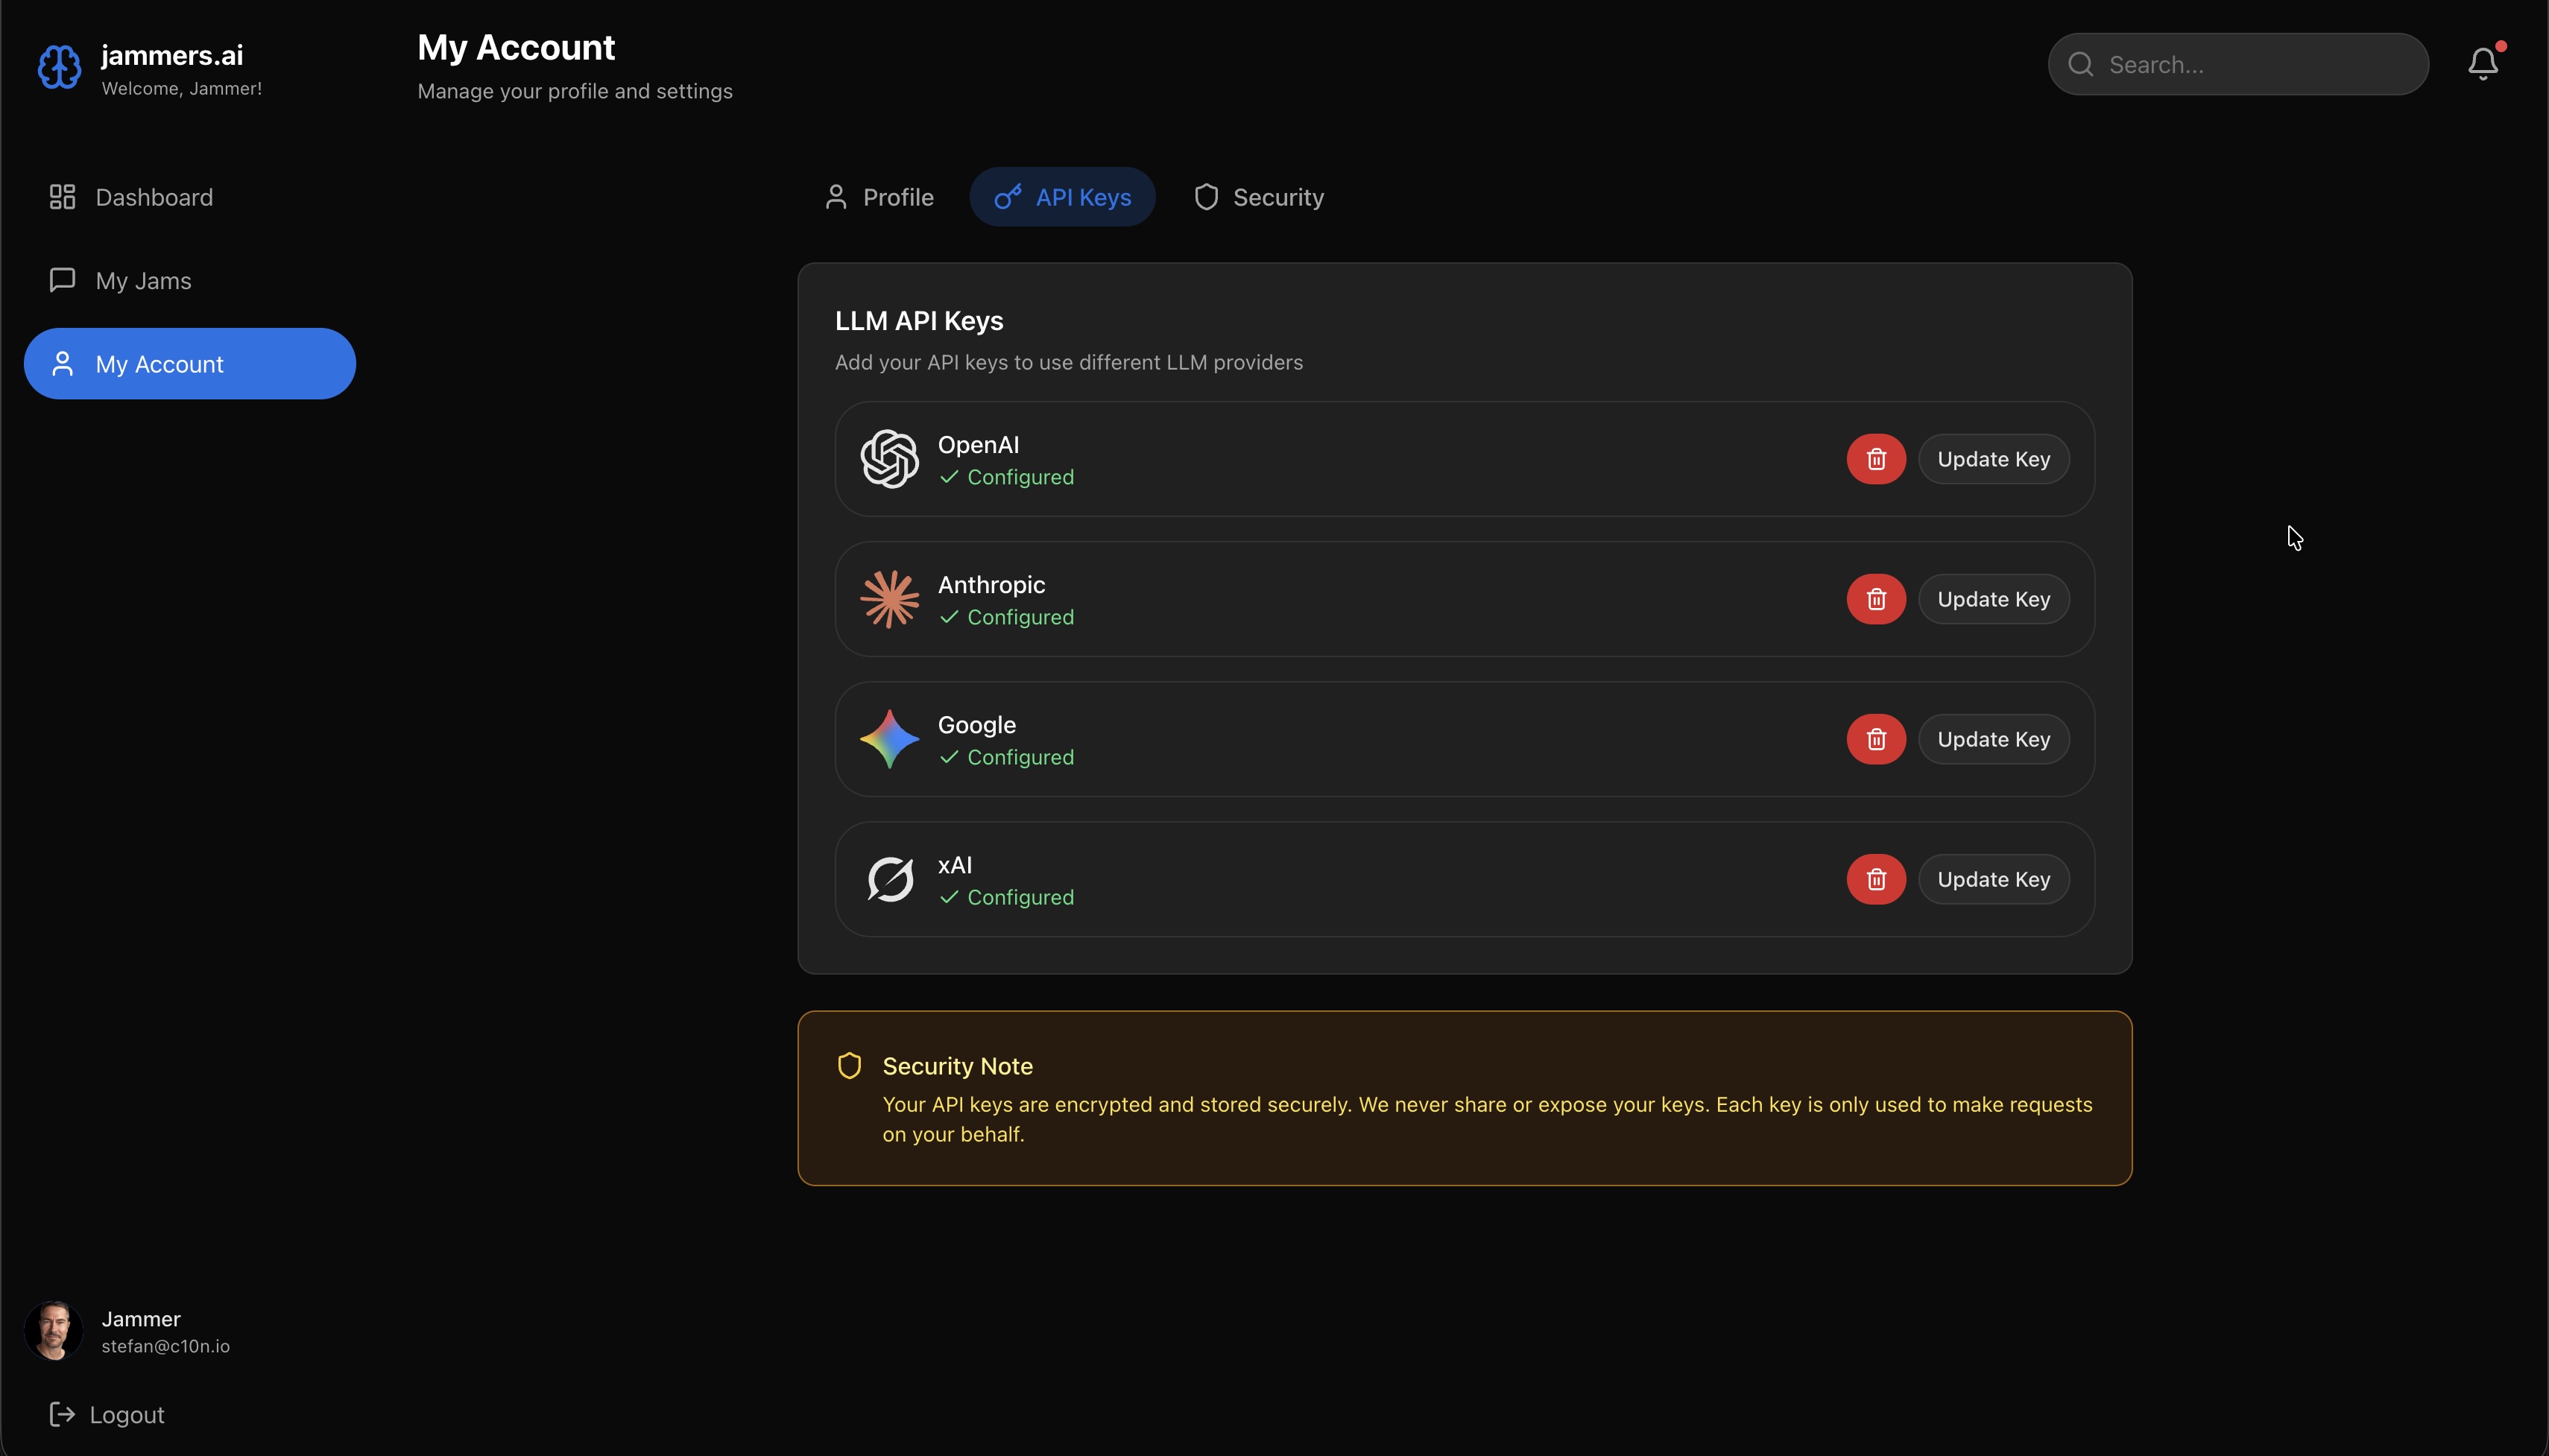2549x1456 pixels.
Task: Click the Anthropic starburst logo
Action: coord(889,599)
